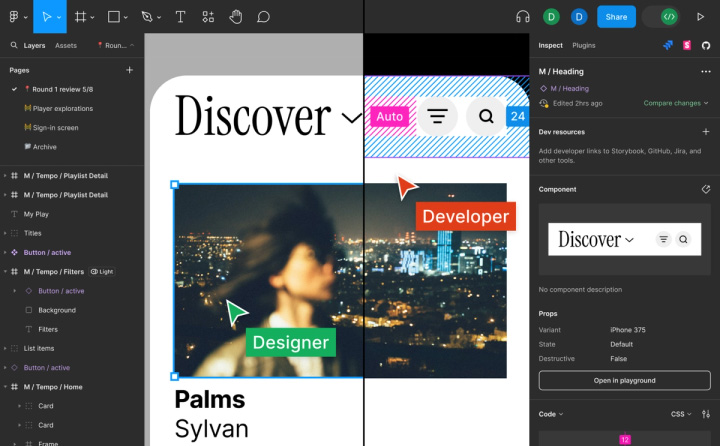Expand the List items layer group
Screen dimensions: 720x446
[x=5, y=348]
